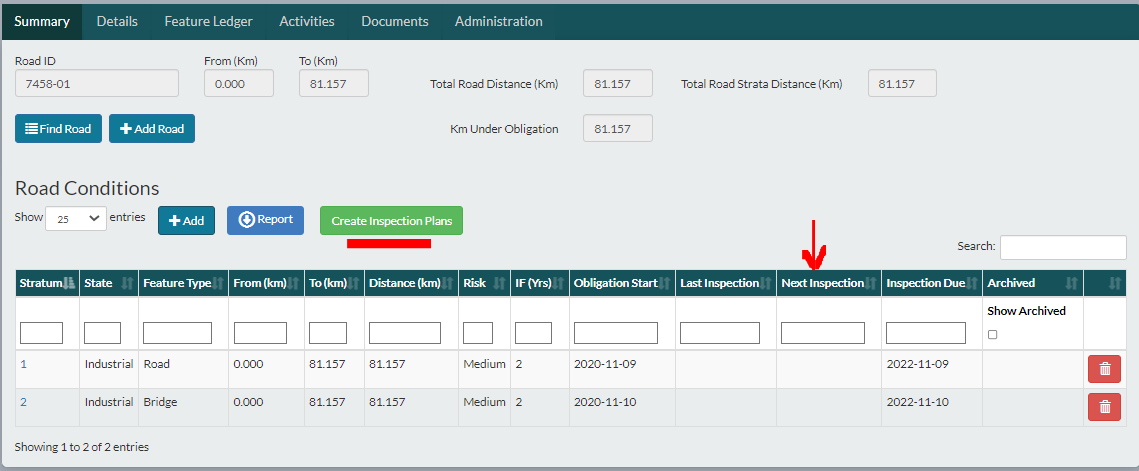Sort table by Stratum column arrows
Image resolution: width=1139 pixels, height=471 pixels.
coord(69,283)
